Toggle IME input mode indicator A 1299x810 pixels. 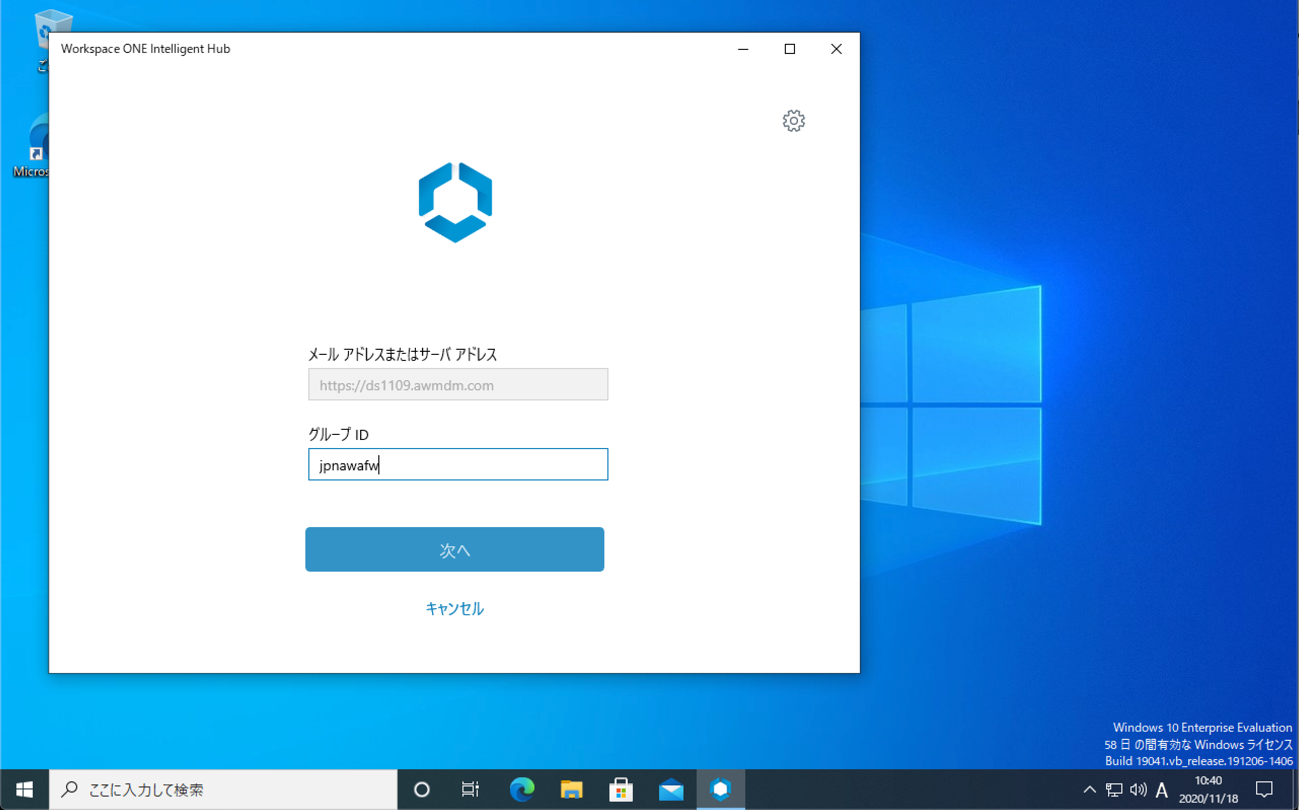coord(1162,790)
